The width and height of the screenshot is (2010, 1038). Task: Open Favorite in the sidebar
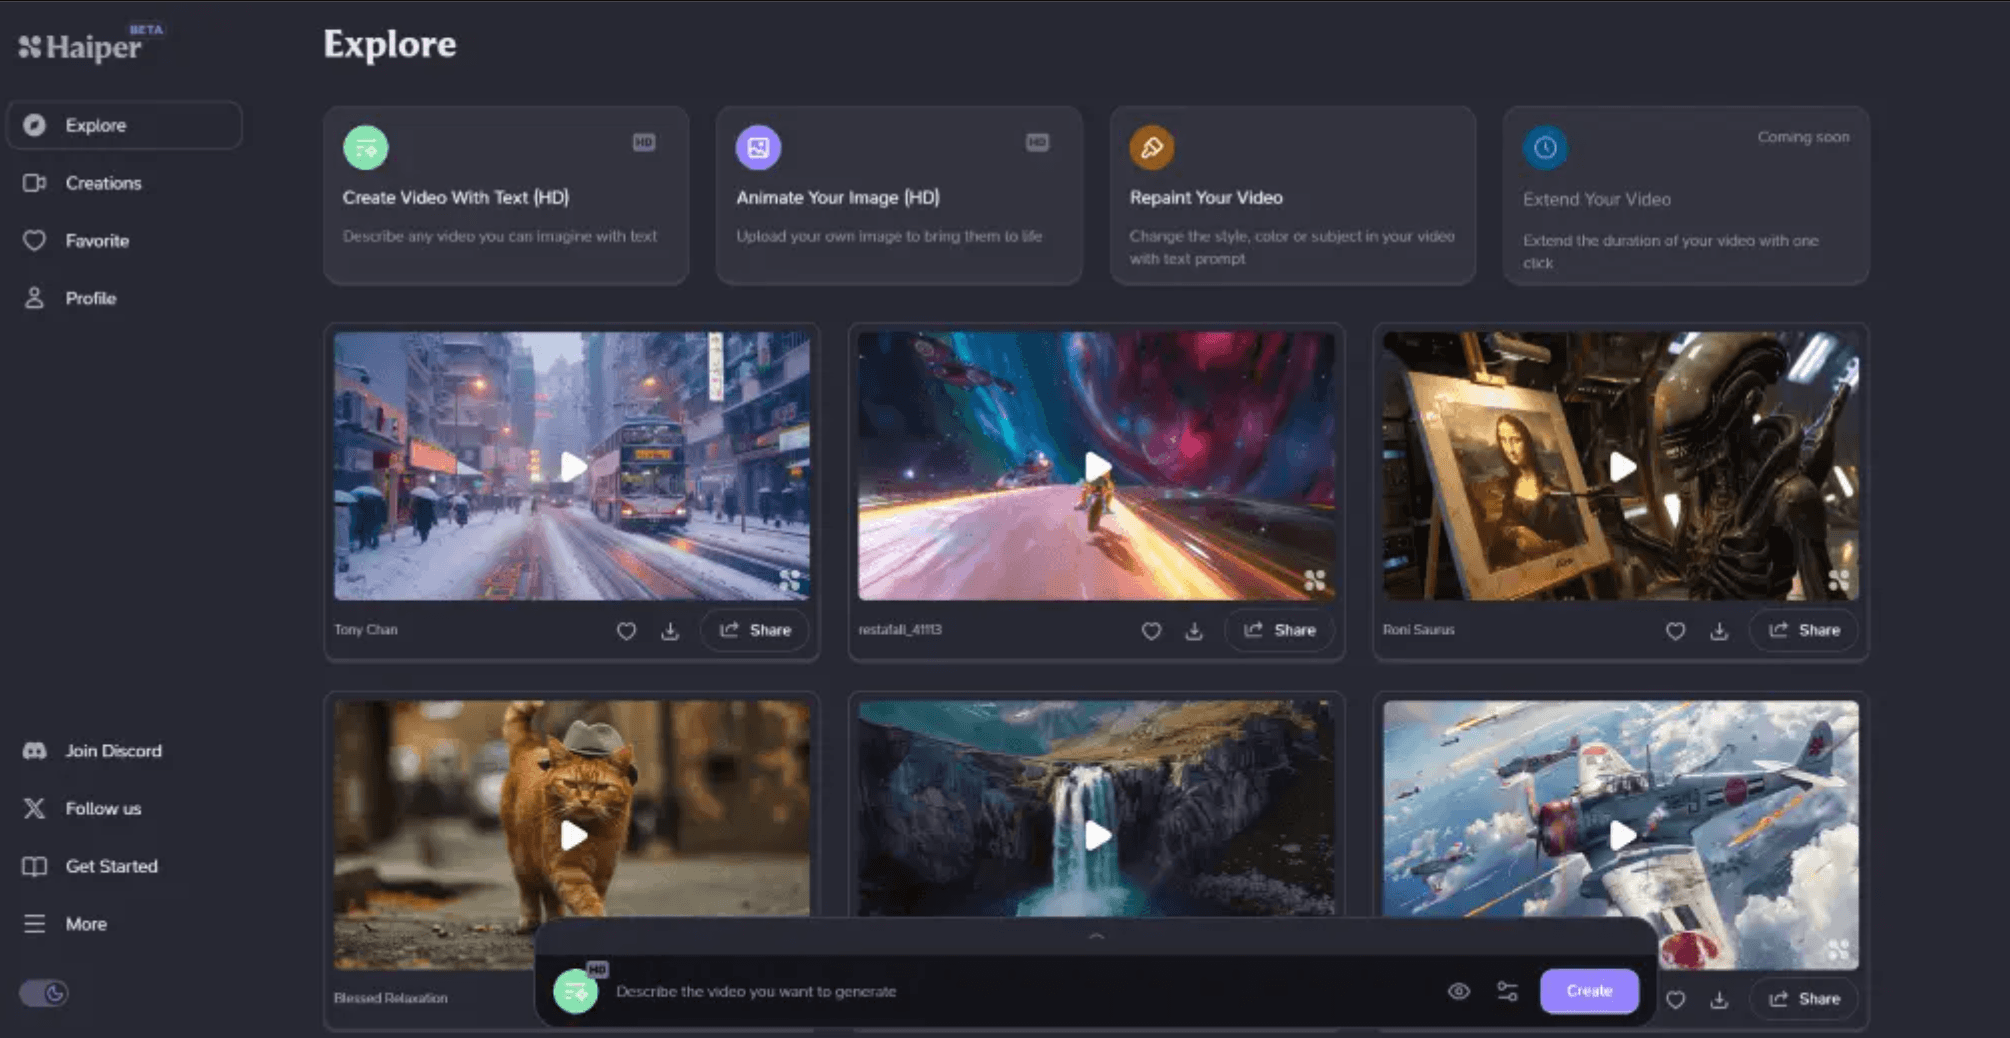[x=97, y=241]
